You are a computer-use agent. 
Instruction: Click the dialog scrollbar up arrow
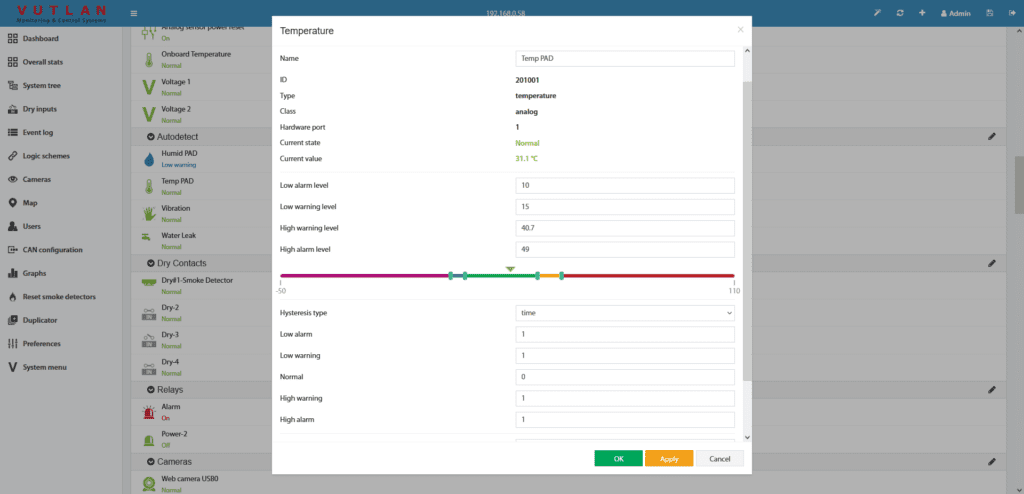click(x=747, y=50)
